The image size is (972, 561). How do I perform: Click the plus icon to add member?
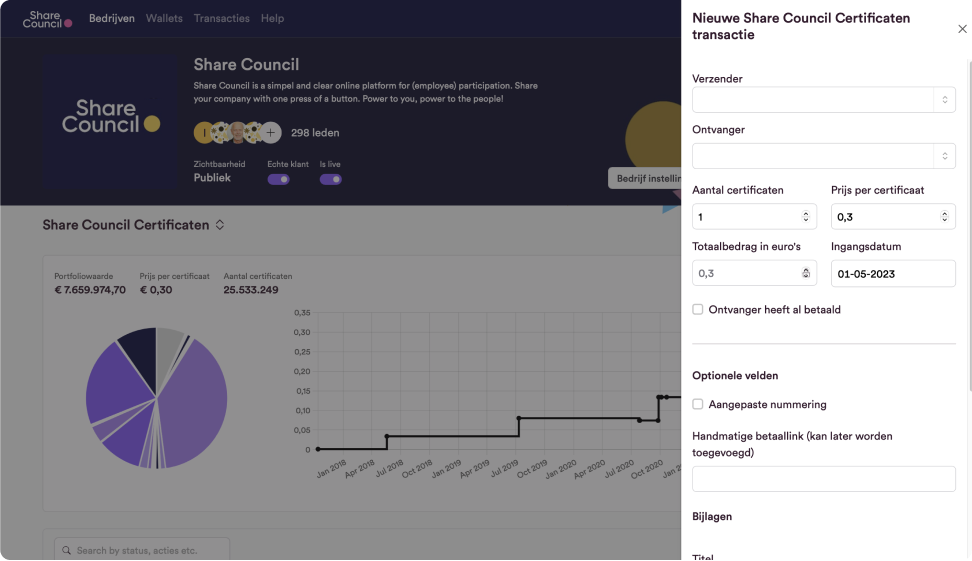(270, 133)
